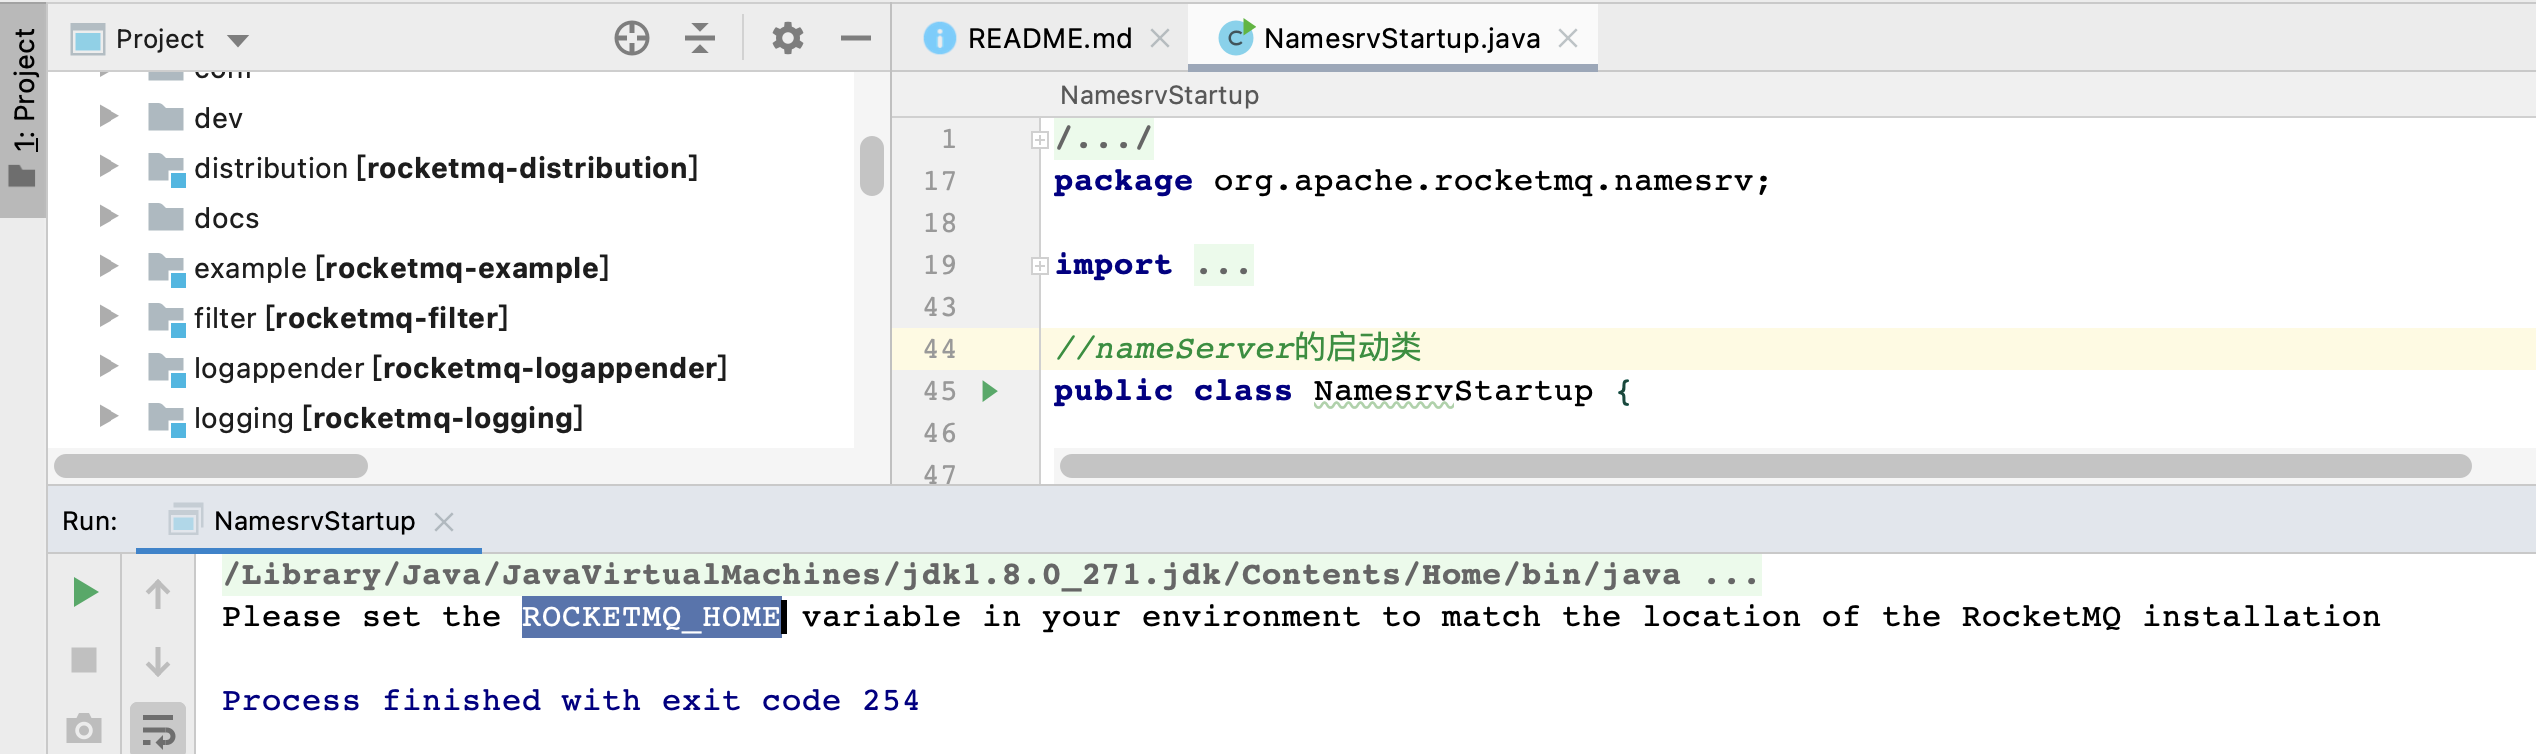Click the highlighted ROCKETMQ_HOME text
This screenshot has width=2536, height=754.
(651, 617)
